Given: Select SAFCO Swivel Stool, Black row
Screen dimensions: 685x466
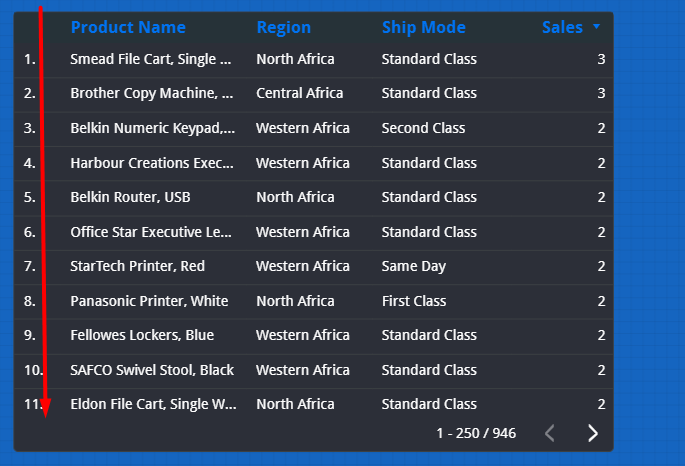Looking at the screenshot, I should [152, 370].
